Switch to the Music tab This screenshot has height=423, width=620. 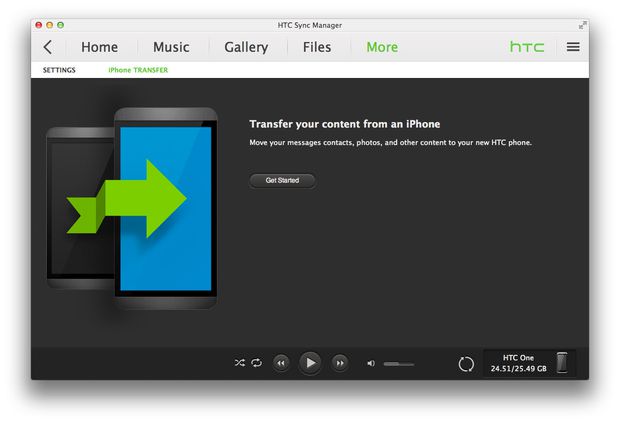point(171,47)
